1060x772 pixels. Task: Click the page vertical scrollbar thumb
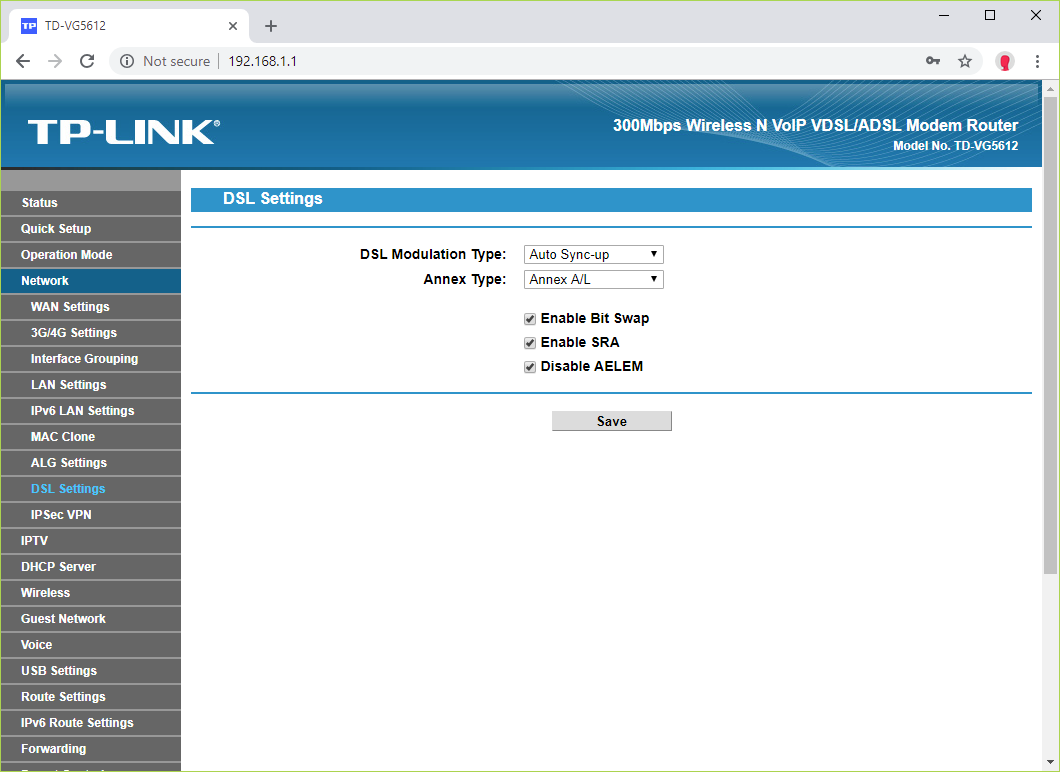coord(1050,335)
